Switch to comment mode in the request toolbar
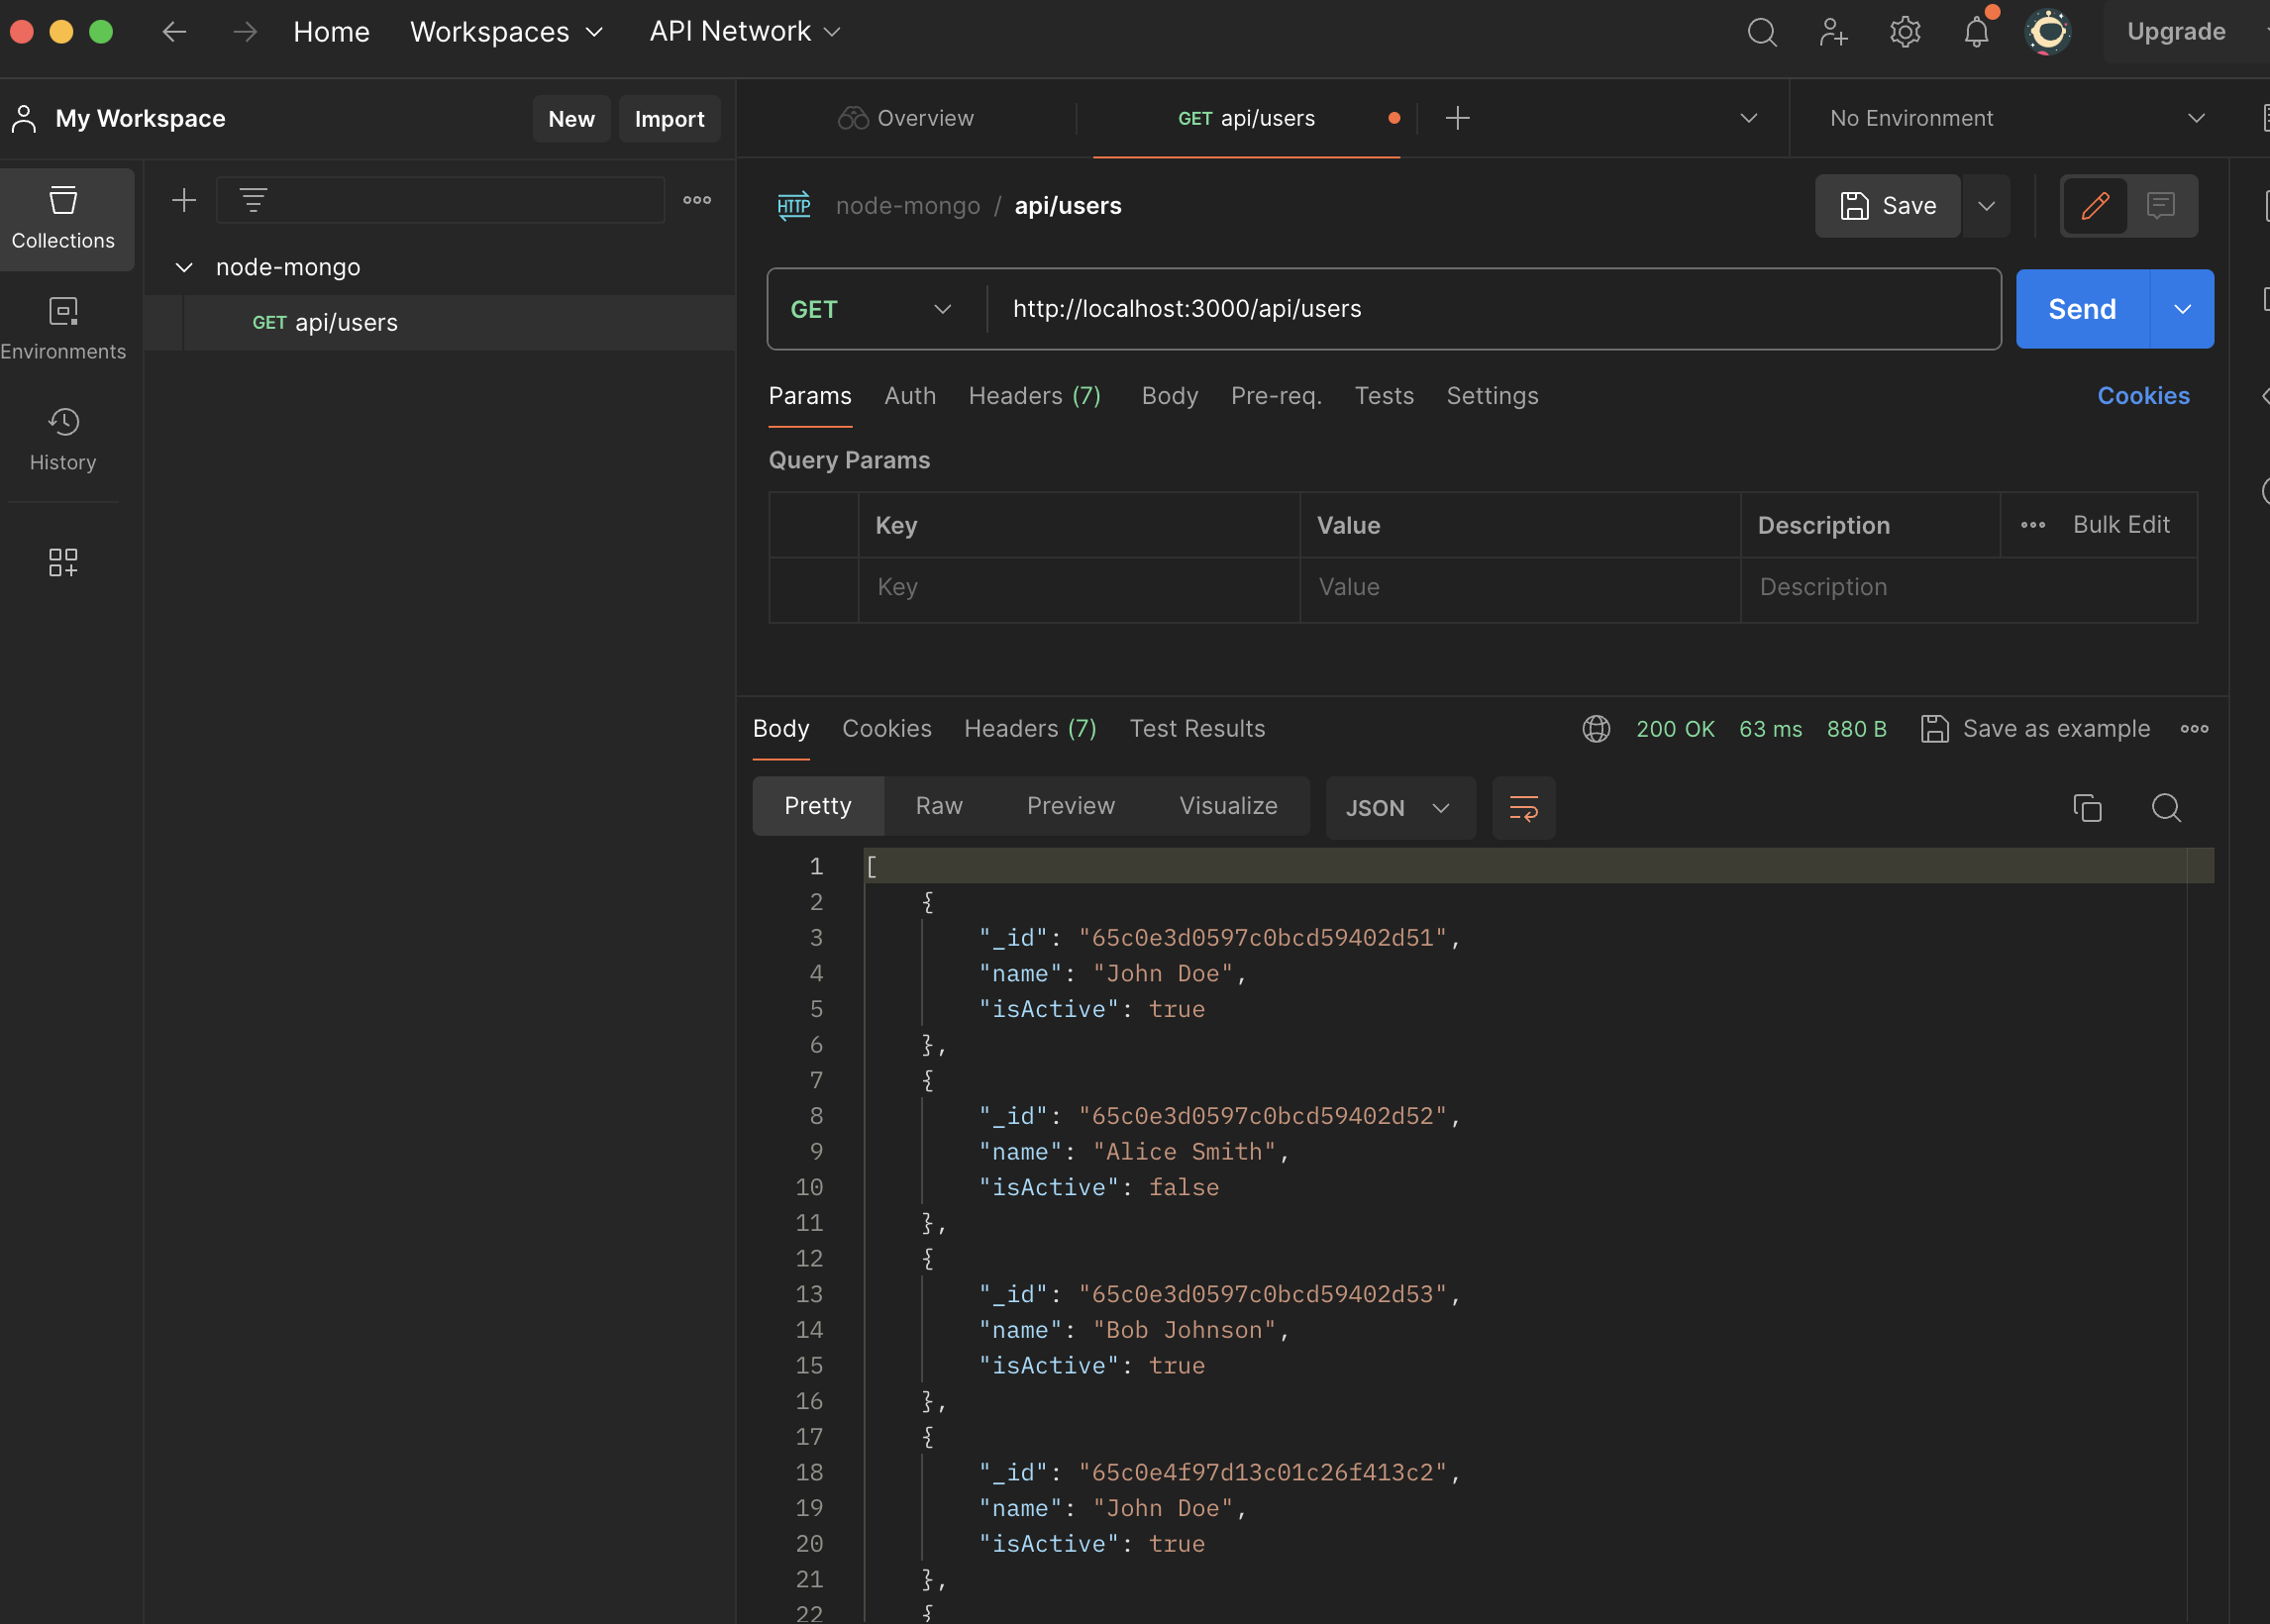Viewport: 2270px width, 1624px height. click(2161, 205)
